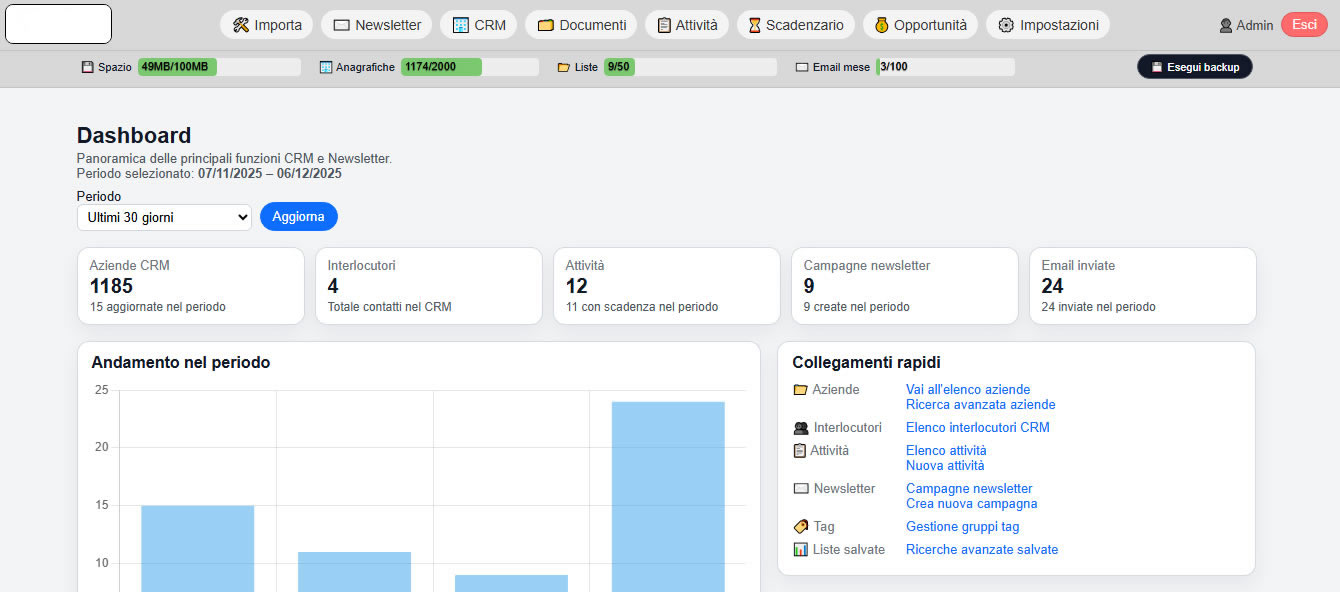Run the Esegui backup button
Screen dimensions: 1340x592
click(x=1195, y=67)
